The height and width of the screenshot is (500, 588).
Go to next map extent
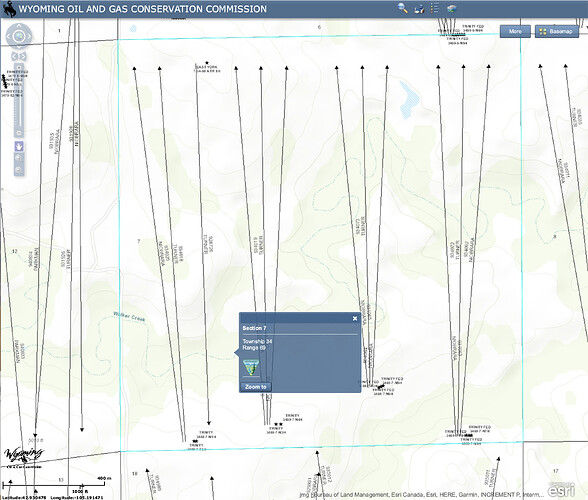pos(23,56)
